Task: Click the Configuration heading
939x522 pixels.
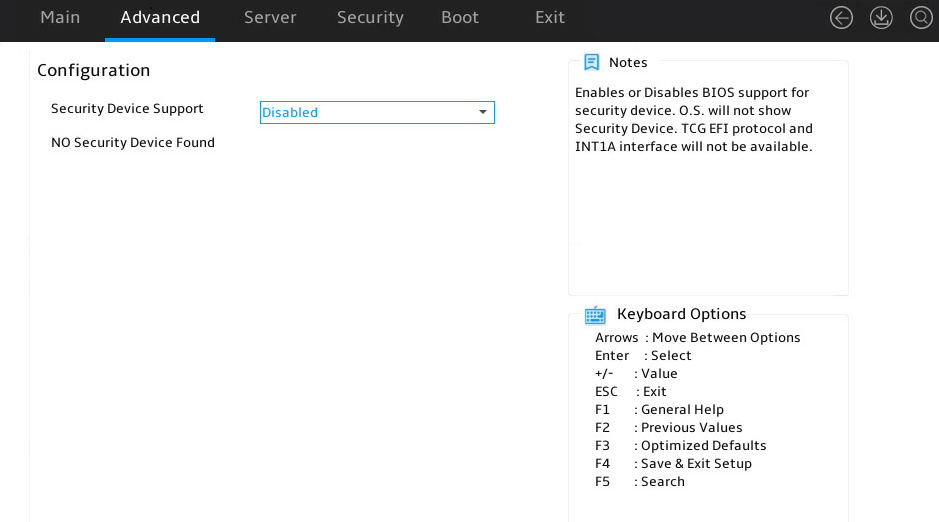Action: click(93, 71)
